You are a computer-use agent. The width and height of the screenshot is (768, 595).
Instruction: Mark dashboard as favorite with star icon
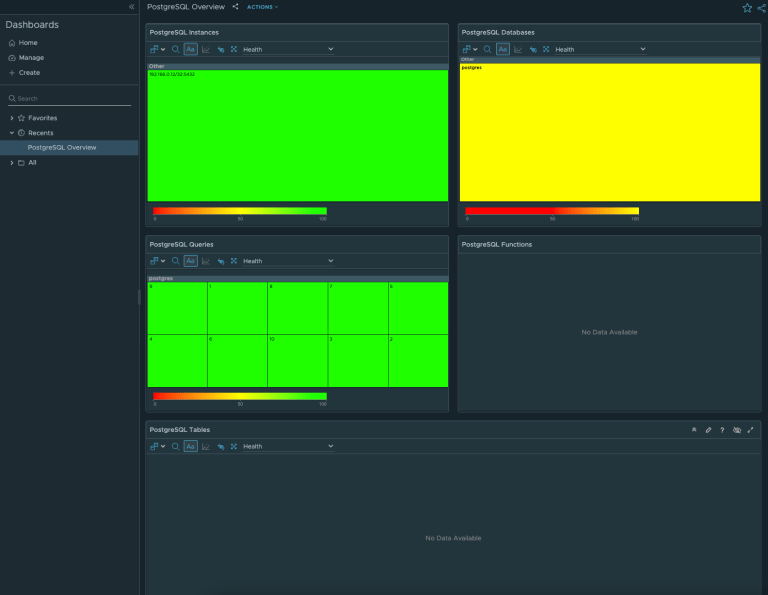(747, 7)
